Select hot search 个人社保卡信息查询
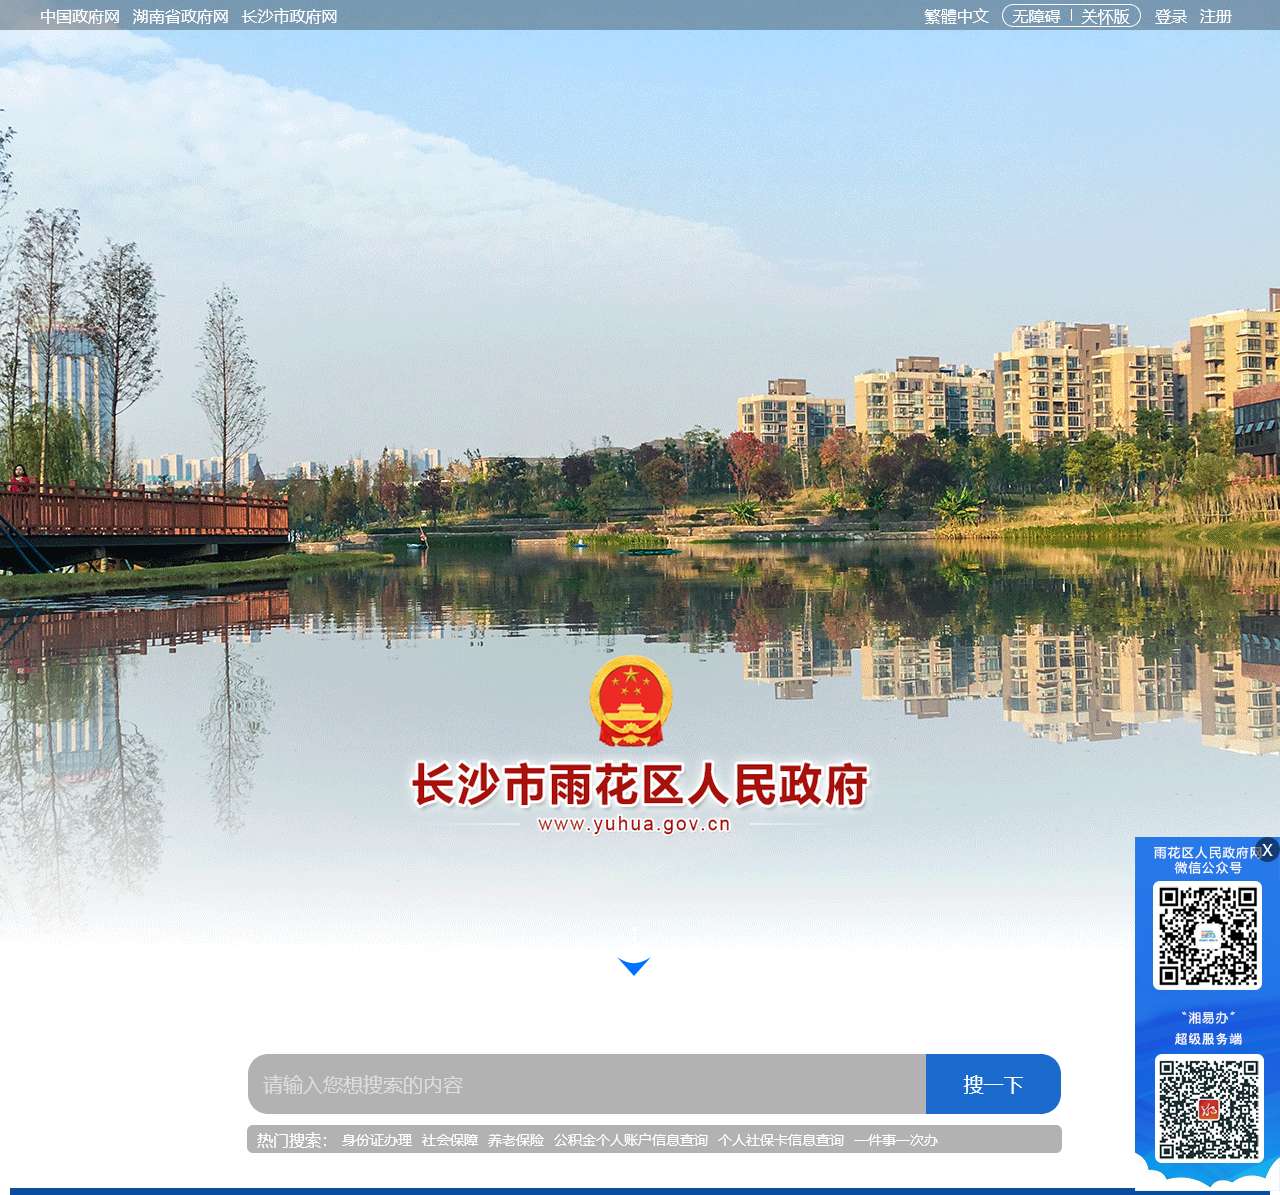This screenshot has height=1195, width=1280. [x=781, y=1140]
